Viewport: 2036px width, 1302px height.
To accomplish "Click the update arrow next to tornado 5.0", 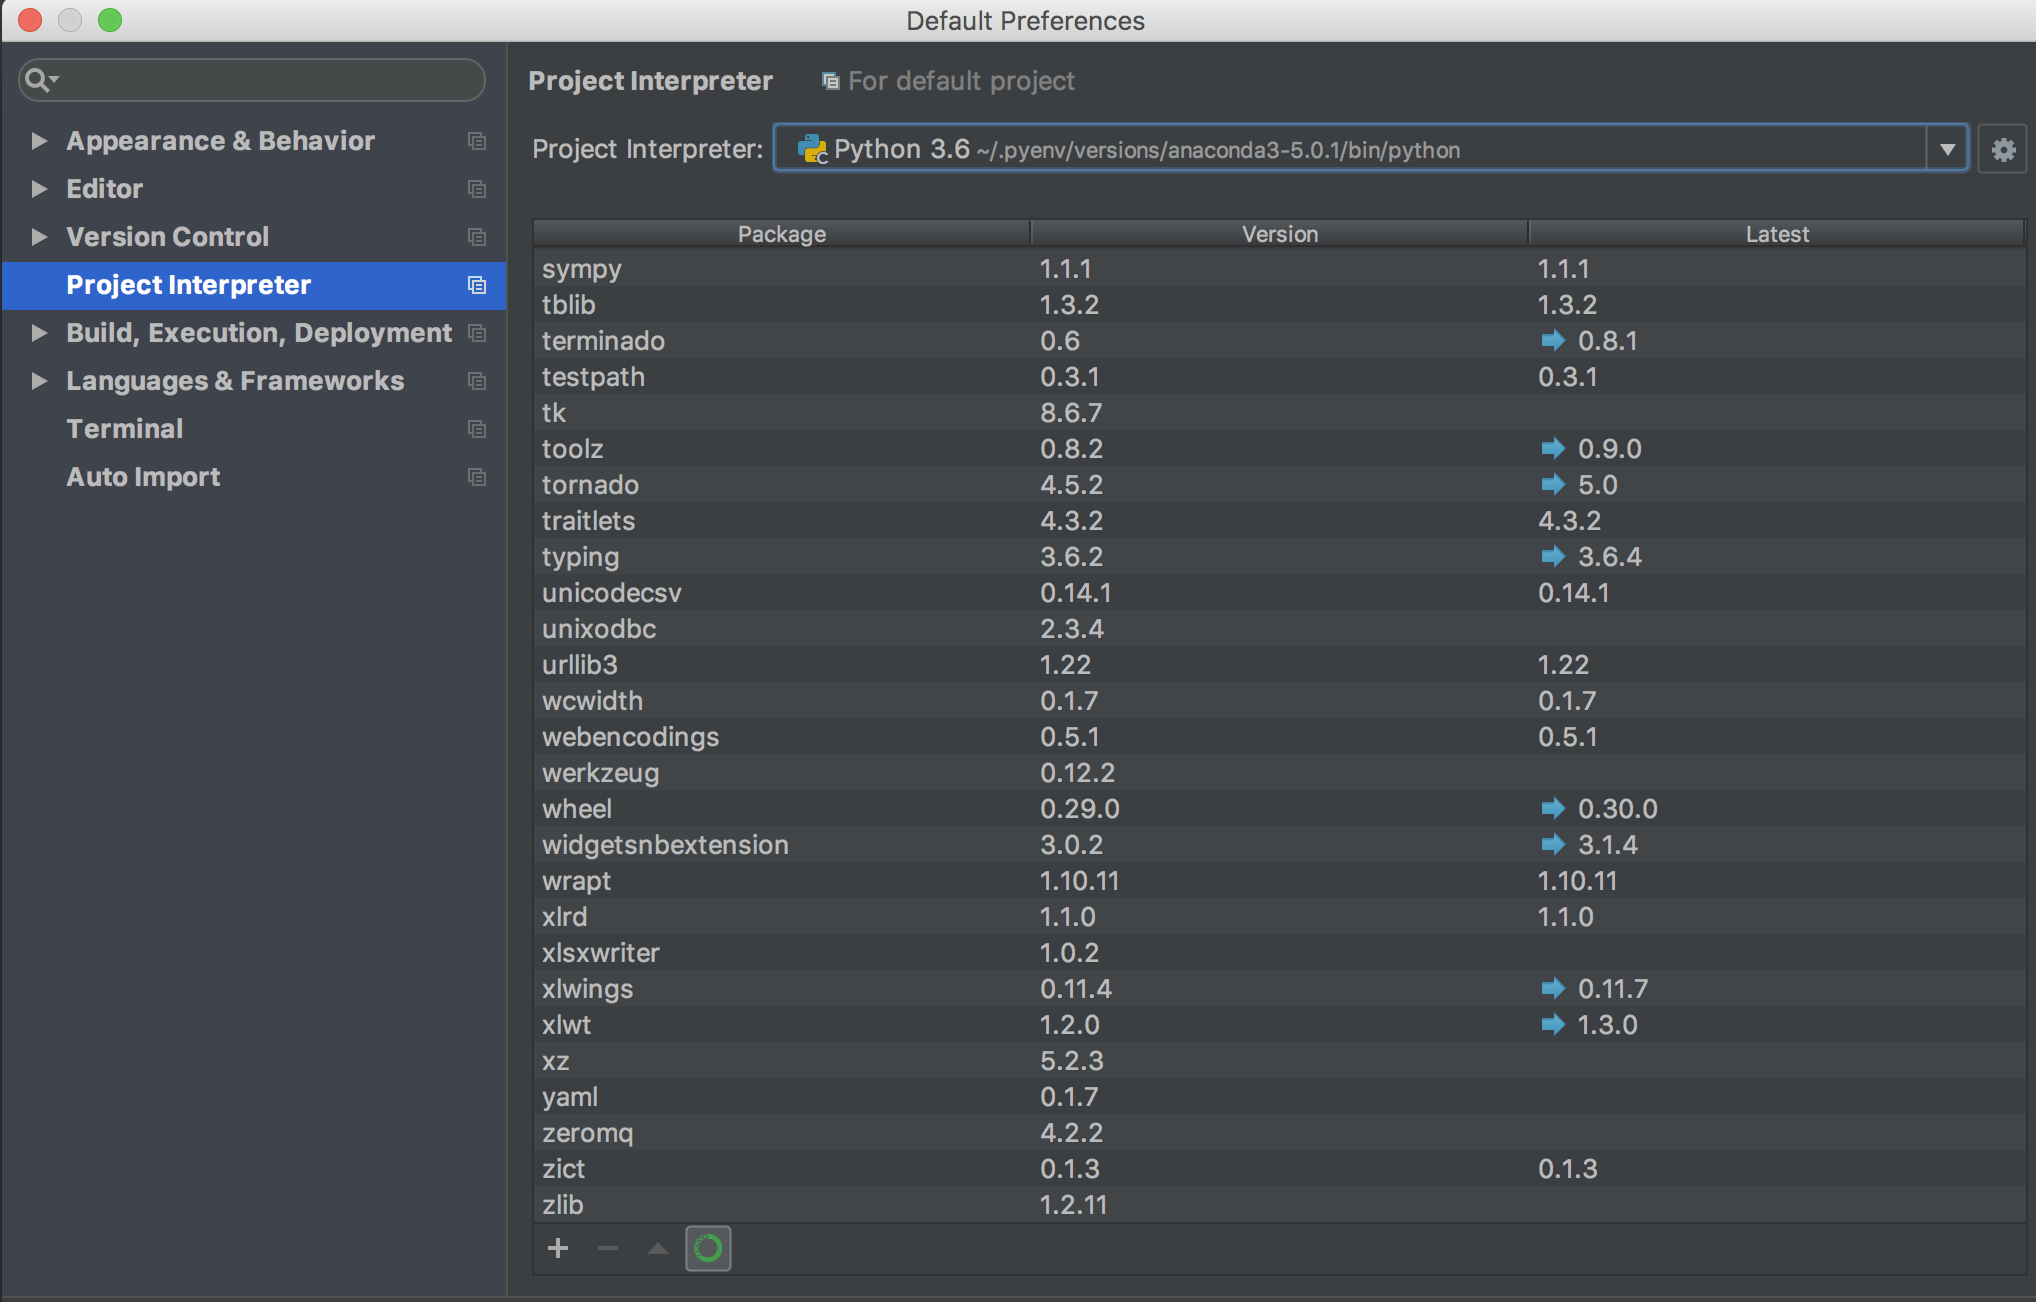I will tap(1553, 484).
